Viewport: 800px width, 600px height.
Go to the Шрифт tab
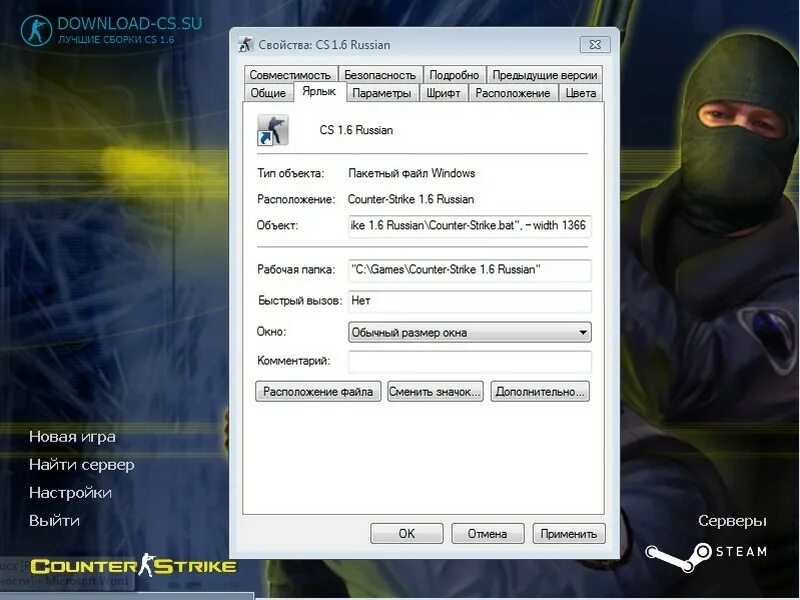point(443,93)
